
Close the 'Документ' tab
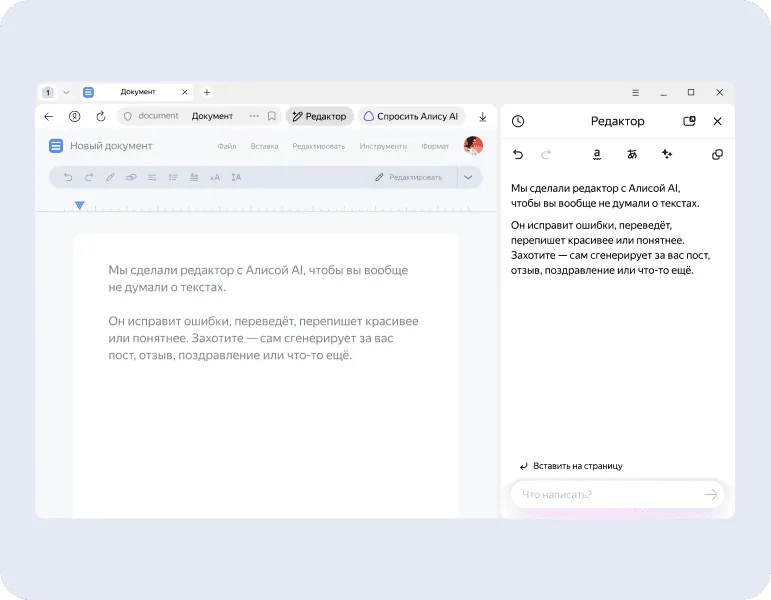[184, 92]
